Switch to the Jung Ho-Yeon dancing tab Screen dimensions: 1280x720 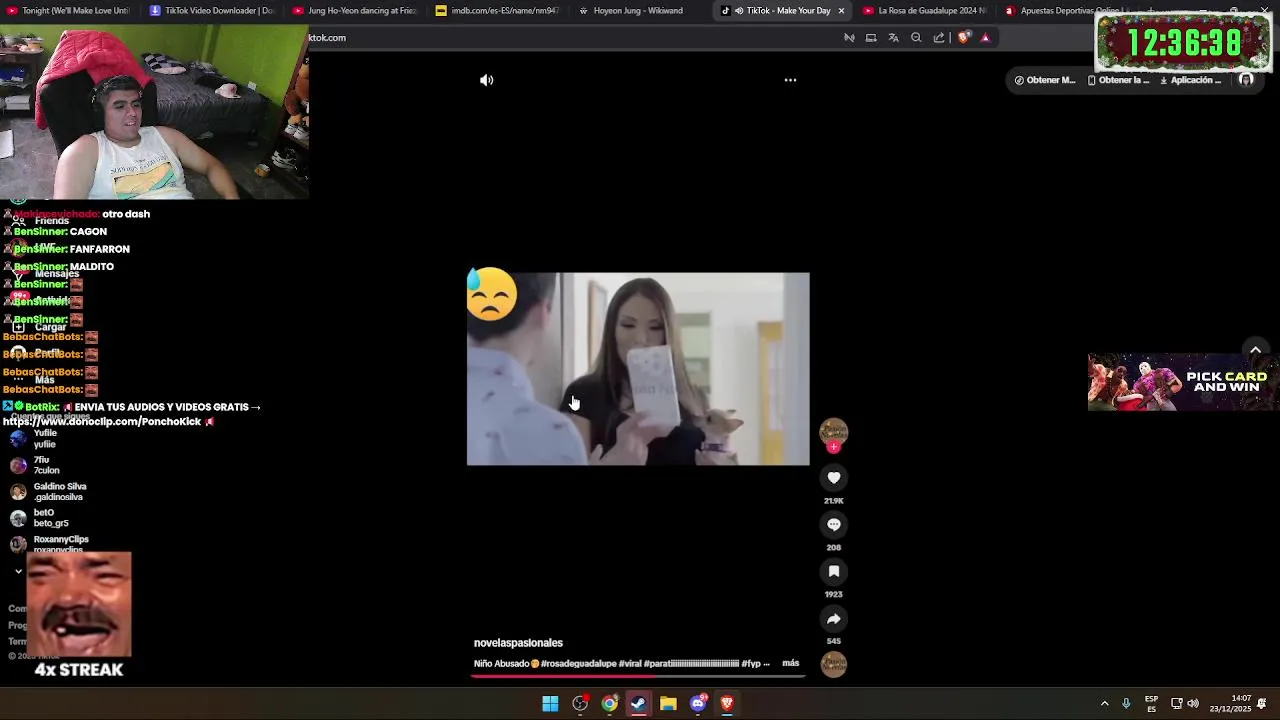coord(355,11)
